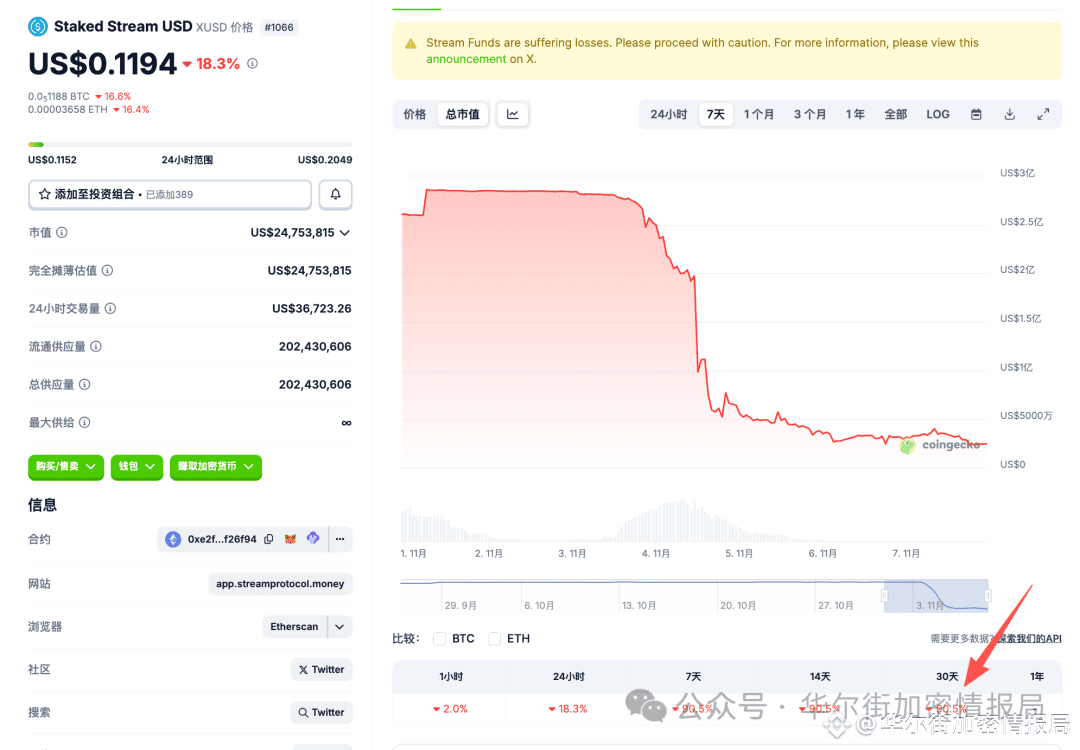Expand the chart to fullscreen
This screenshot has height=750, width=1080.
point(1044,114)
